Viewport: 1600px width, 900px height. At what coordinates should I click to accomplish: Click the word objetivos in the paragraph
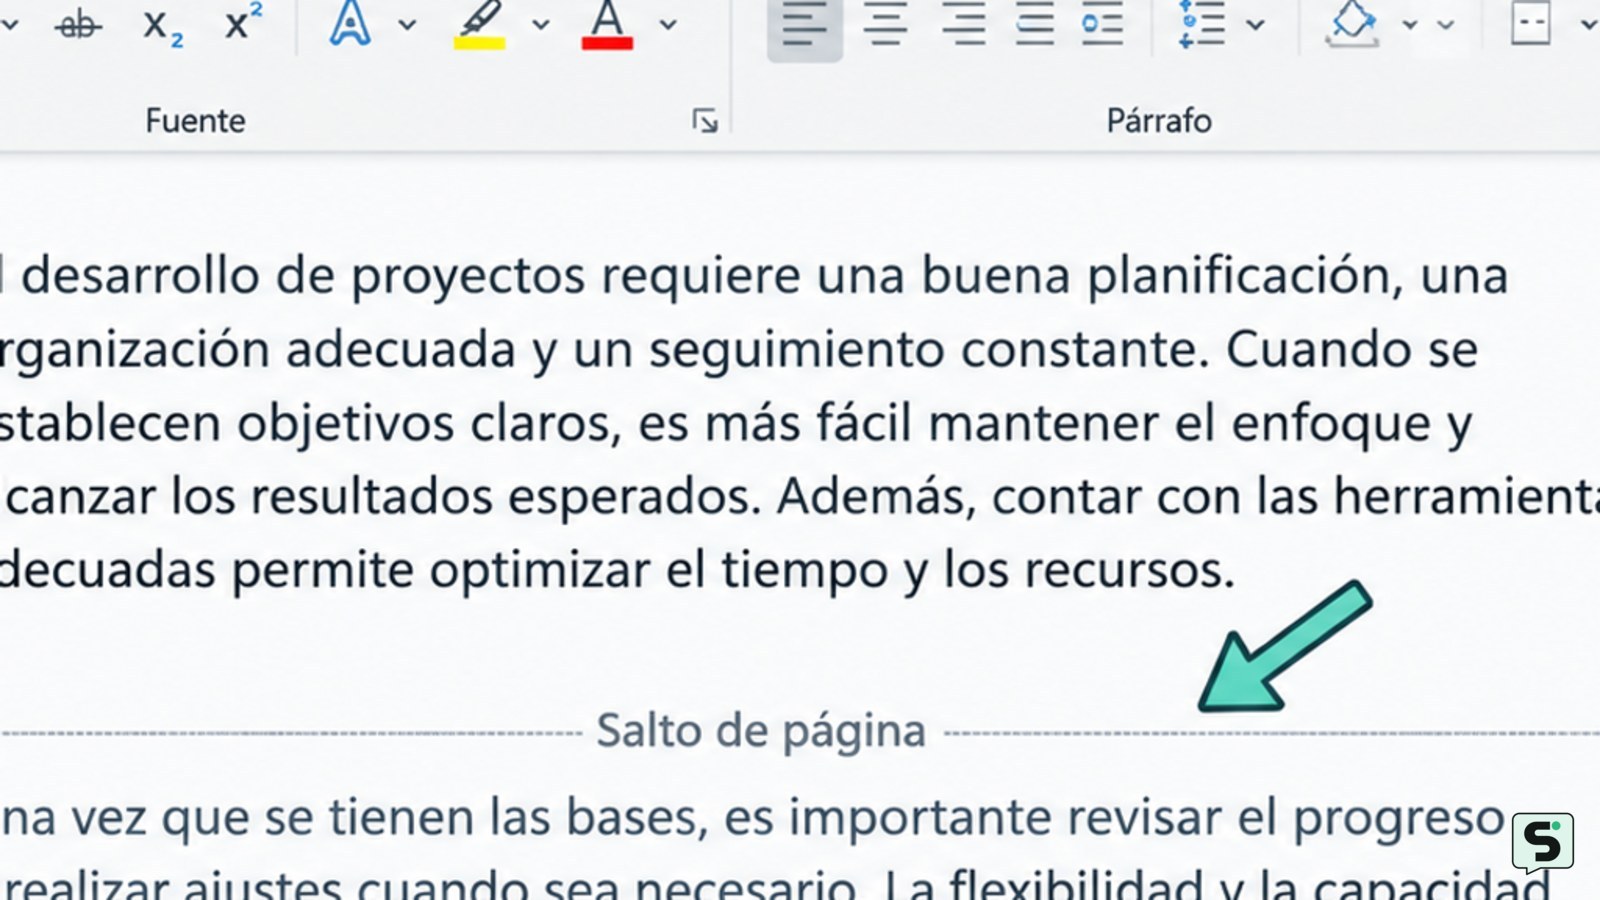(x=345, y=424)
